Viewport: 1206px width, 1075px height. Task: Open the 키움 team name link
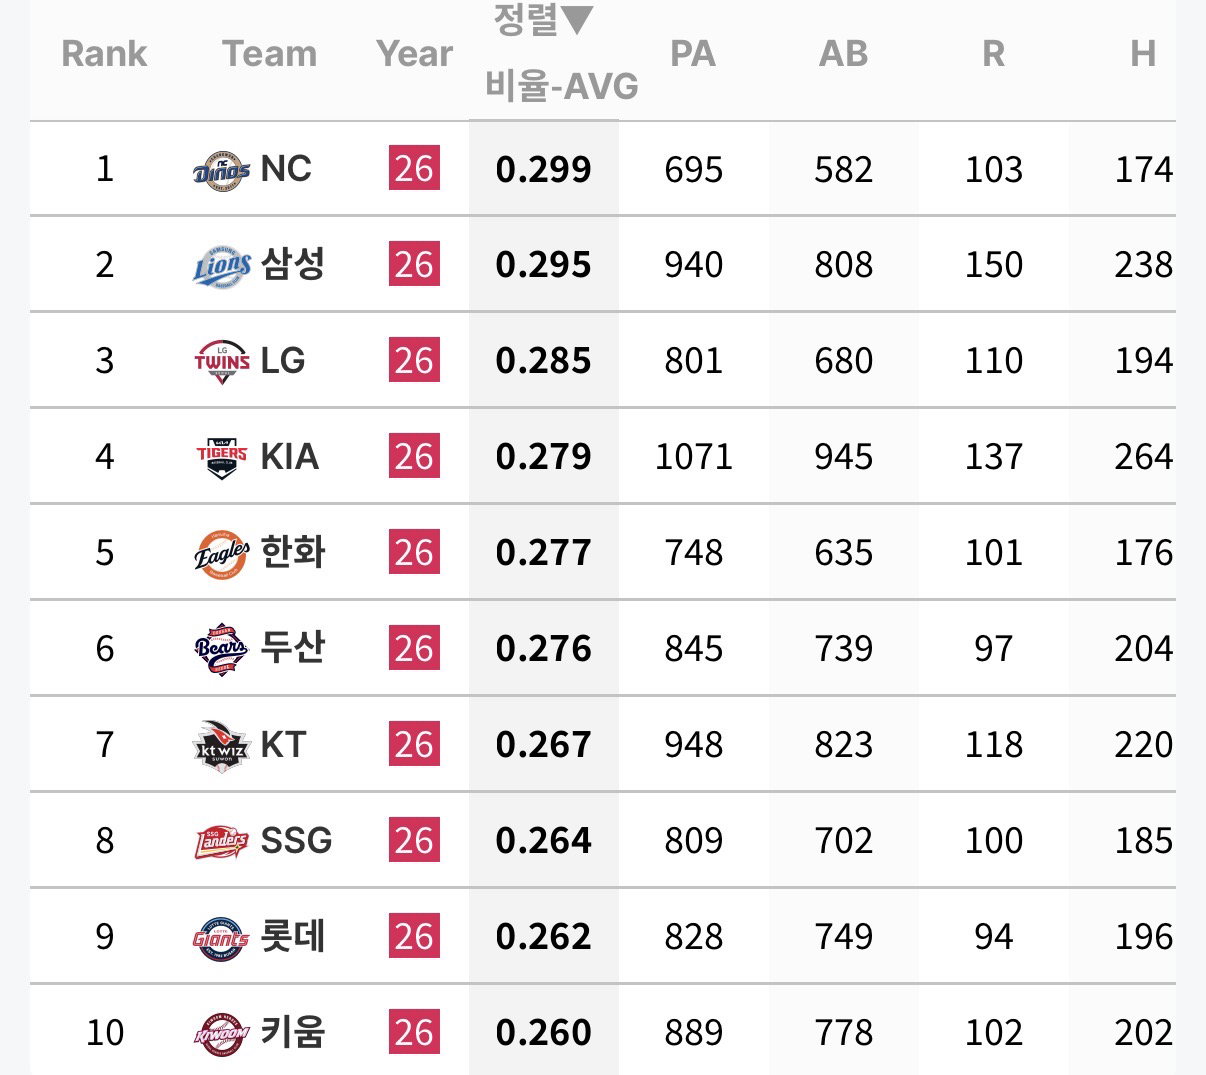[292, 1033]
